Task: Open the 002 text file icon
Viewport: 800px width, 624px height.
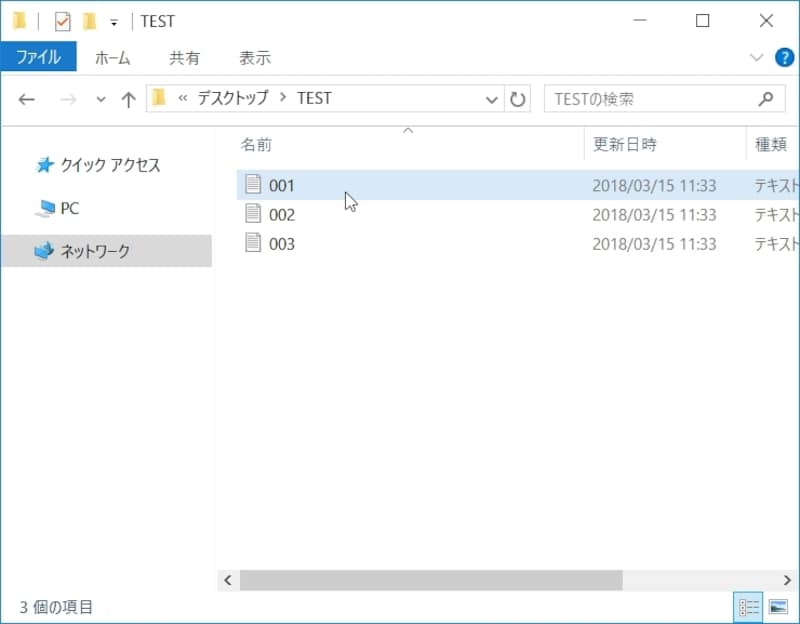Action: point(251,214)
